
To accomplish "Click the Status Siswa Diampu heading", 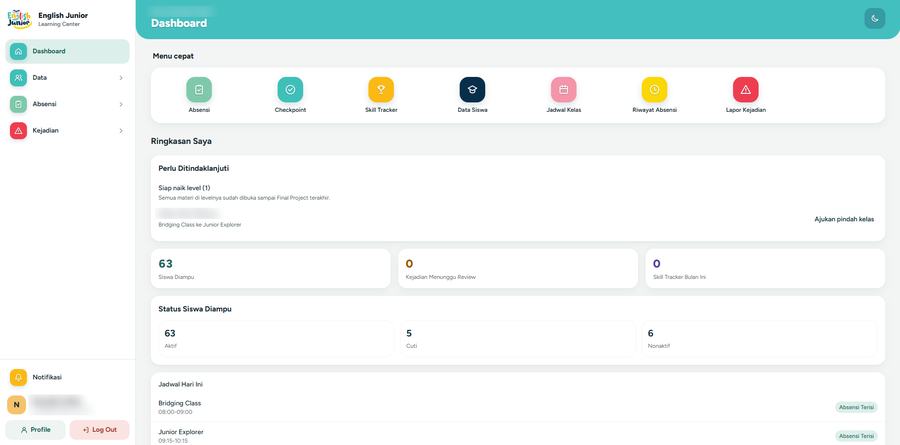I will (x=195, y=309).
